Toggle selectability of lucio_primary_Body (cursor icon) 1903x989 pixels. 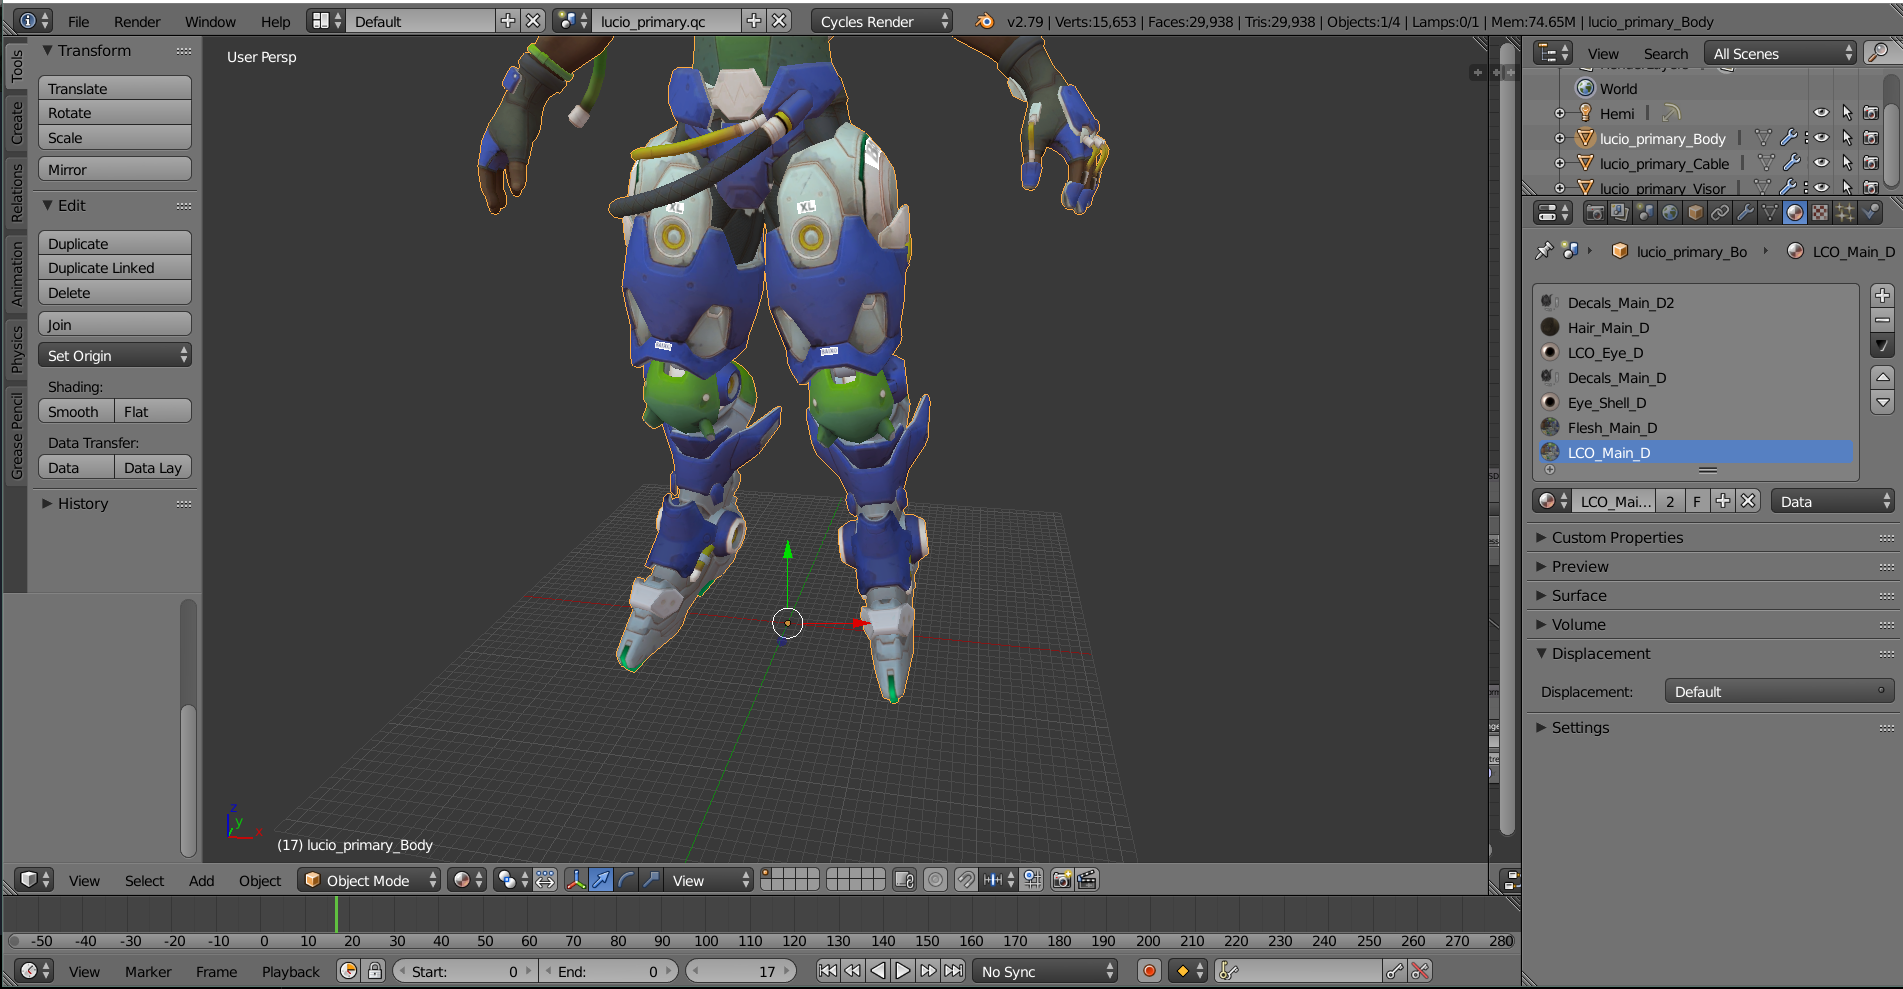[1846, 138]
